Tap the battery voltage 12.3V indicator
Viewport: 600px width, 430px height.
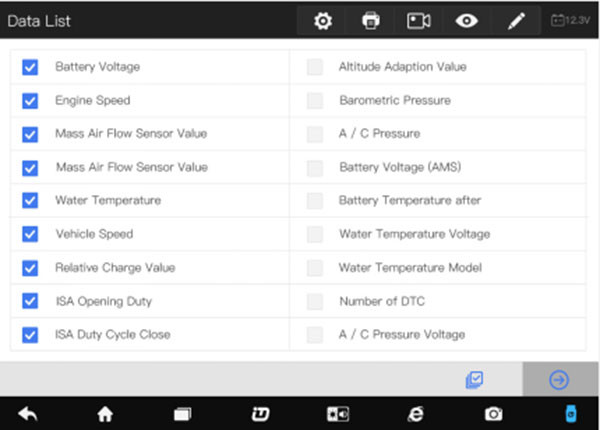(x=570, y=20)
